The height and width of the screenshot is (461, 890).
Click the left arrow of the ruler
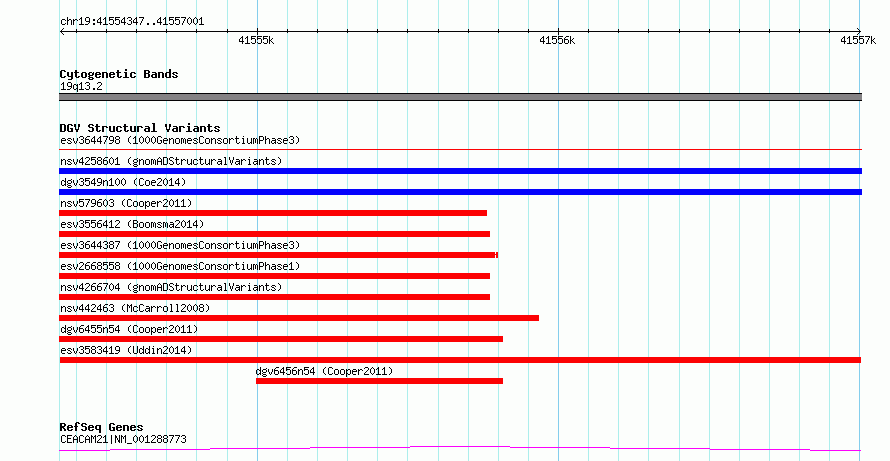pos(62,31)
